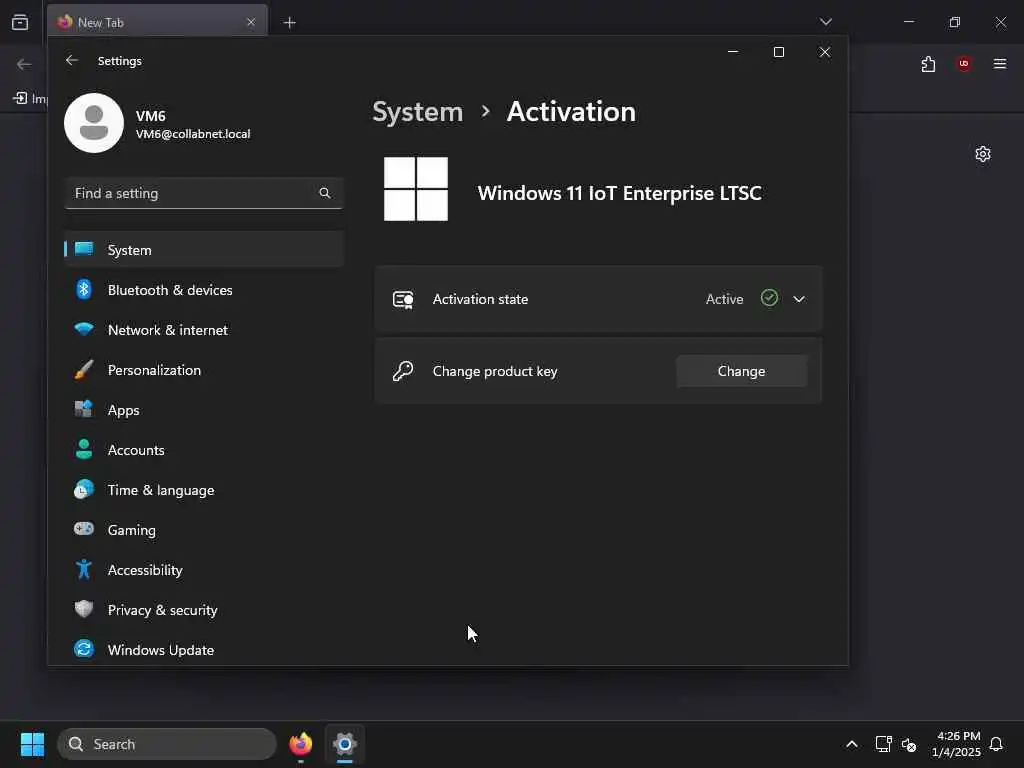Open Apps settings category
1024x768 pixels.
click(x=204, y=410)
